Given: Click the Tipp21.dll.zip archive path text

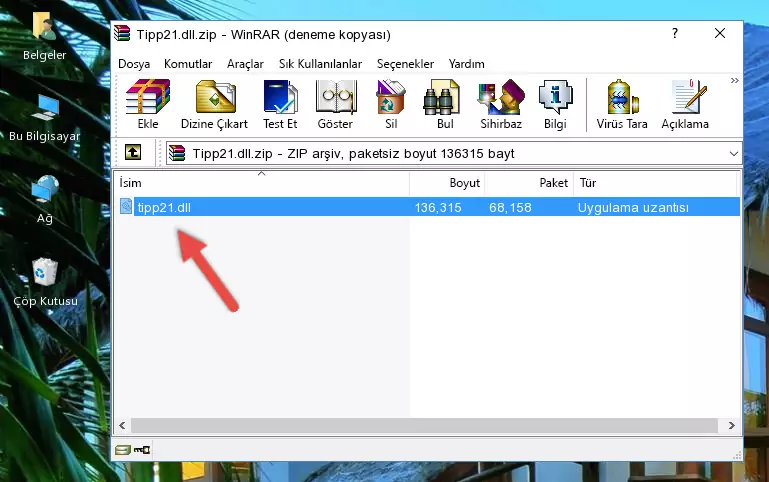Looking at the screenshot, I should (353, 153).
